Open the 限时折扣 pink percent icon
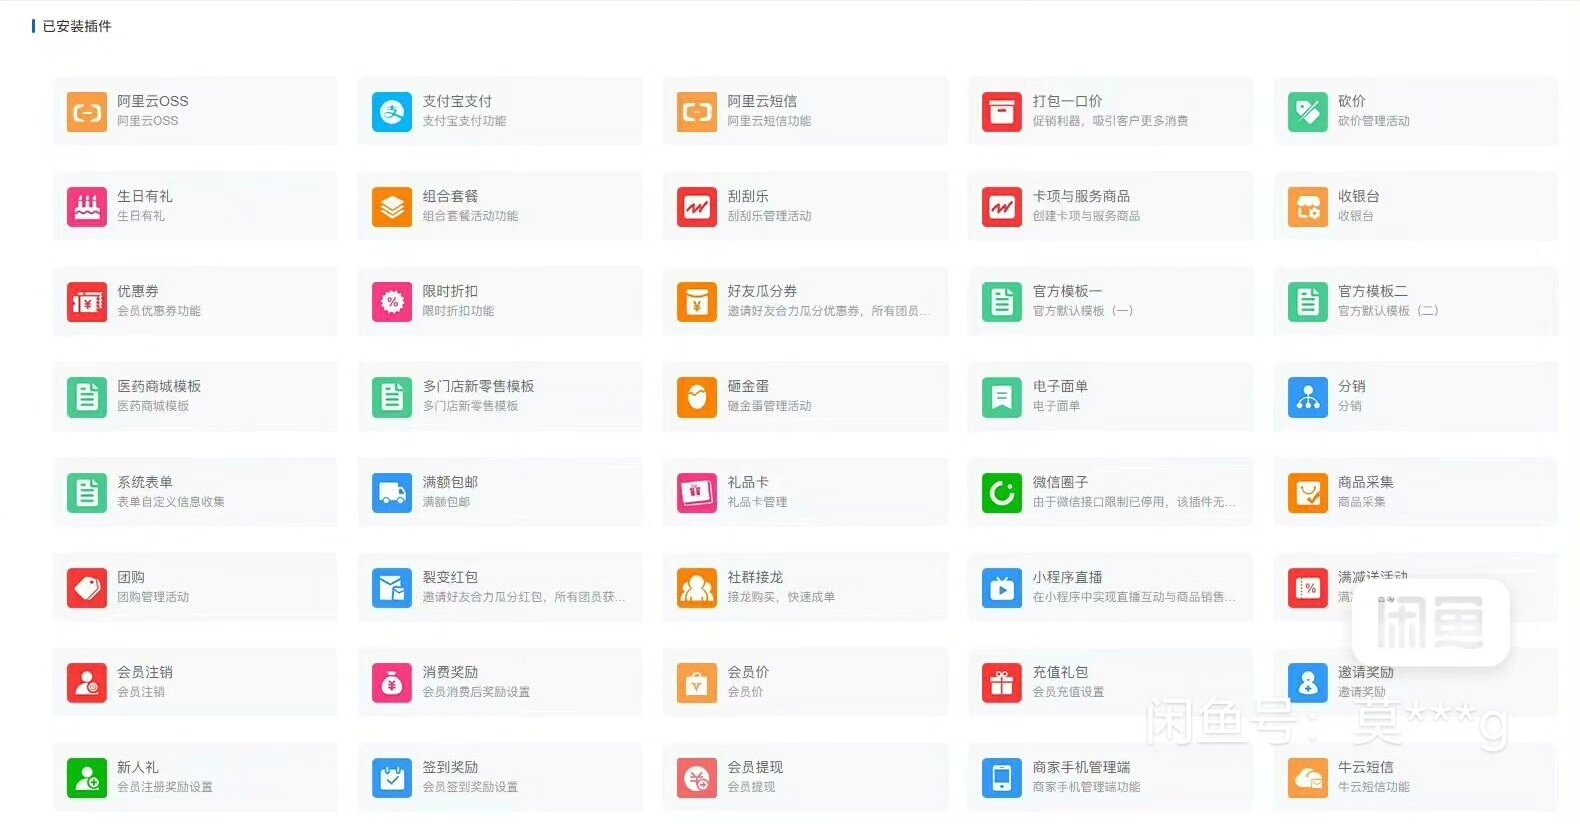Screen dimensions: 1580x824 coord(392,302)
